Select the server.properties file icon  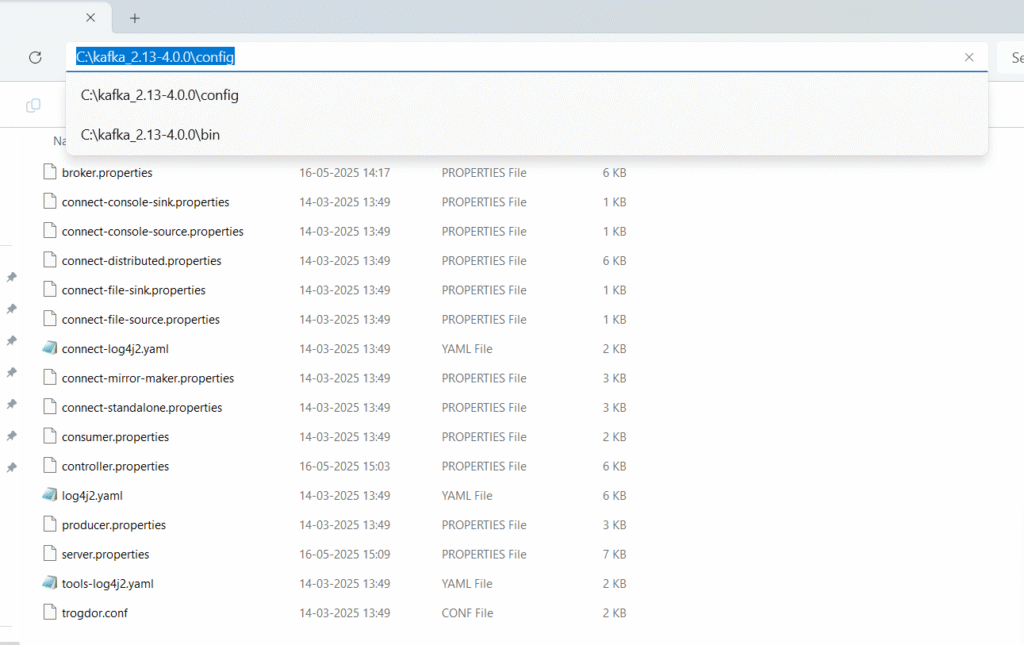point(50,554)
